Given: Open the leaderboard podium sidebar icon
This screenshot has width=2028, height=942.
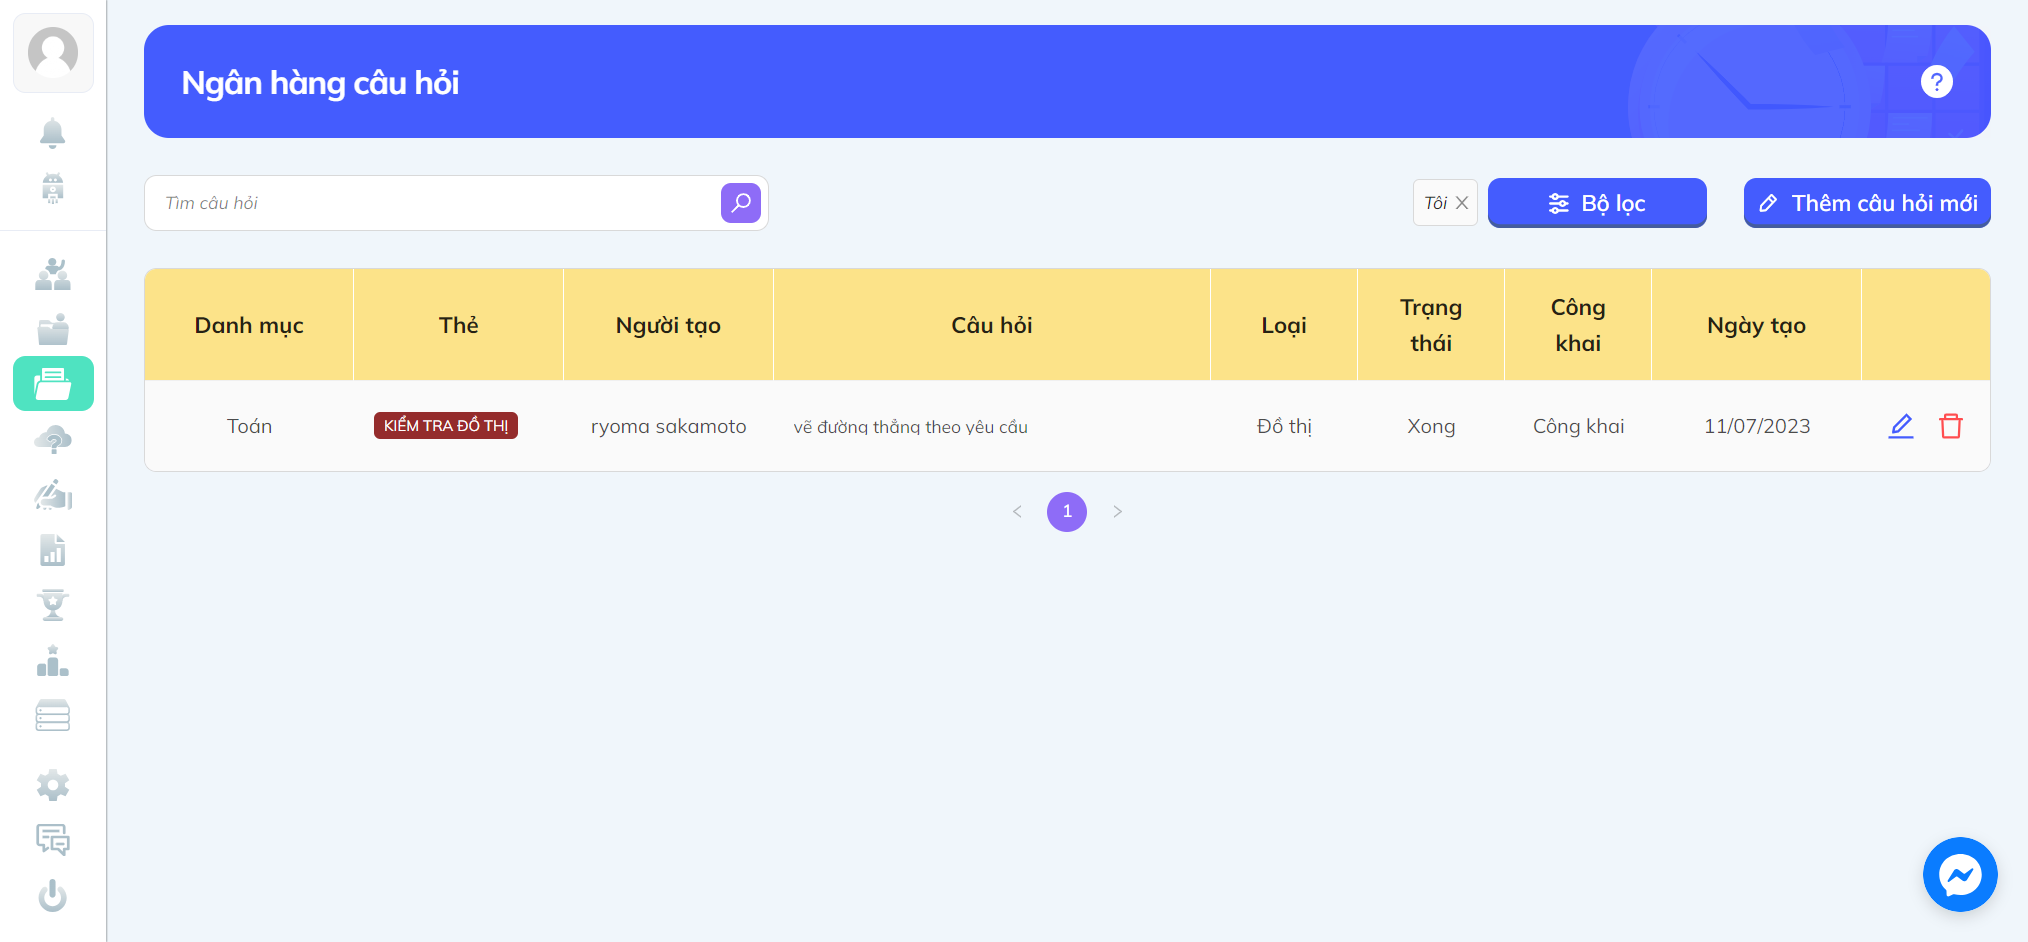Looking at the screenshot, I should [x=53, y=661].
